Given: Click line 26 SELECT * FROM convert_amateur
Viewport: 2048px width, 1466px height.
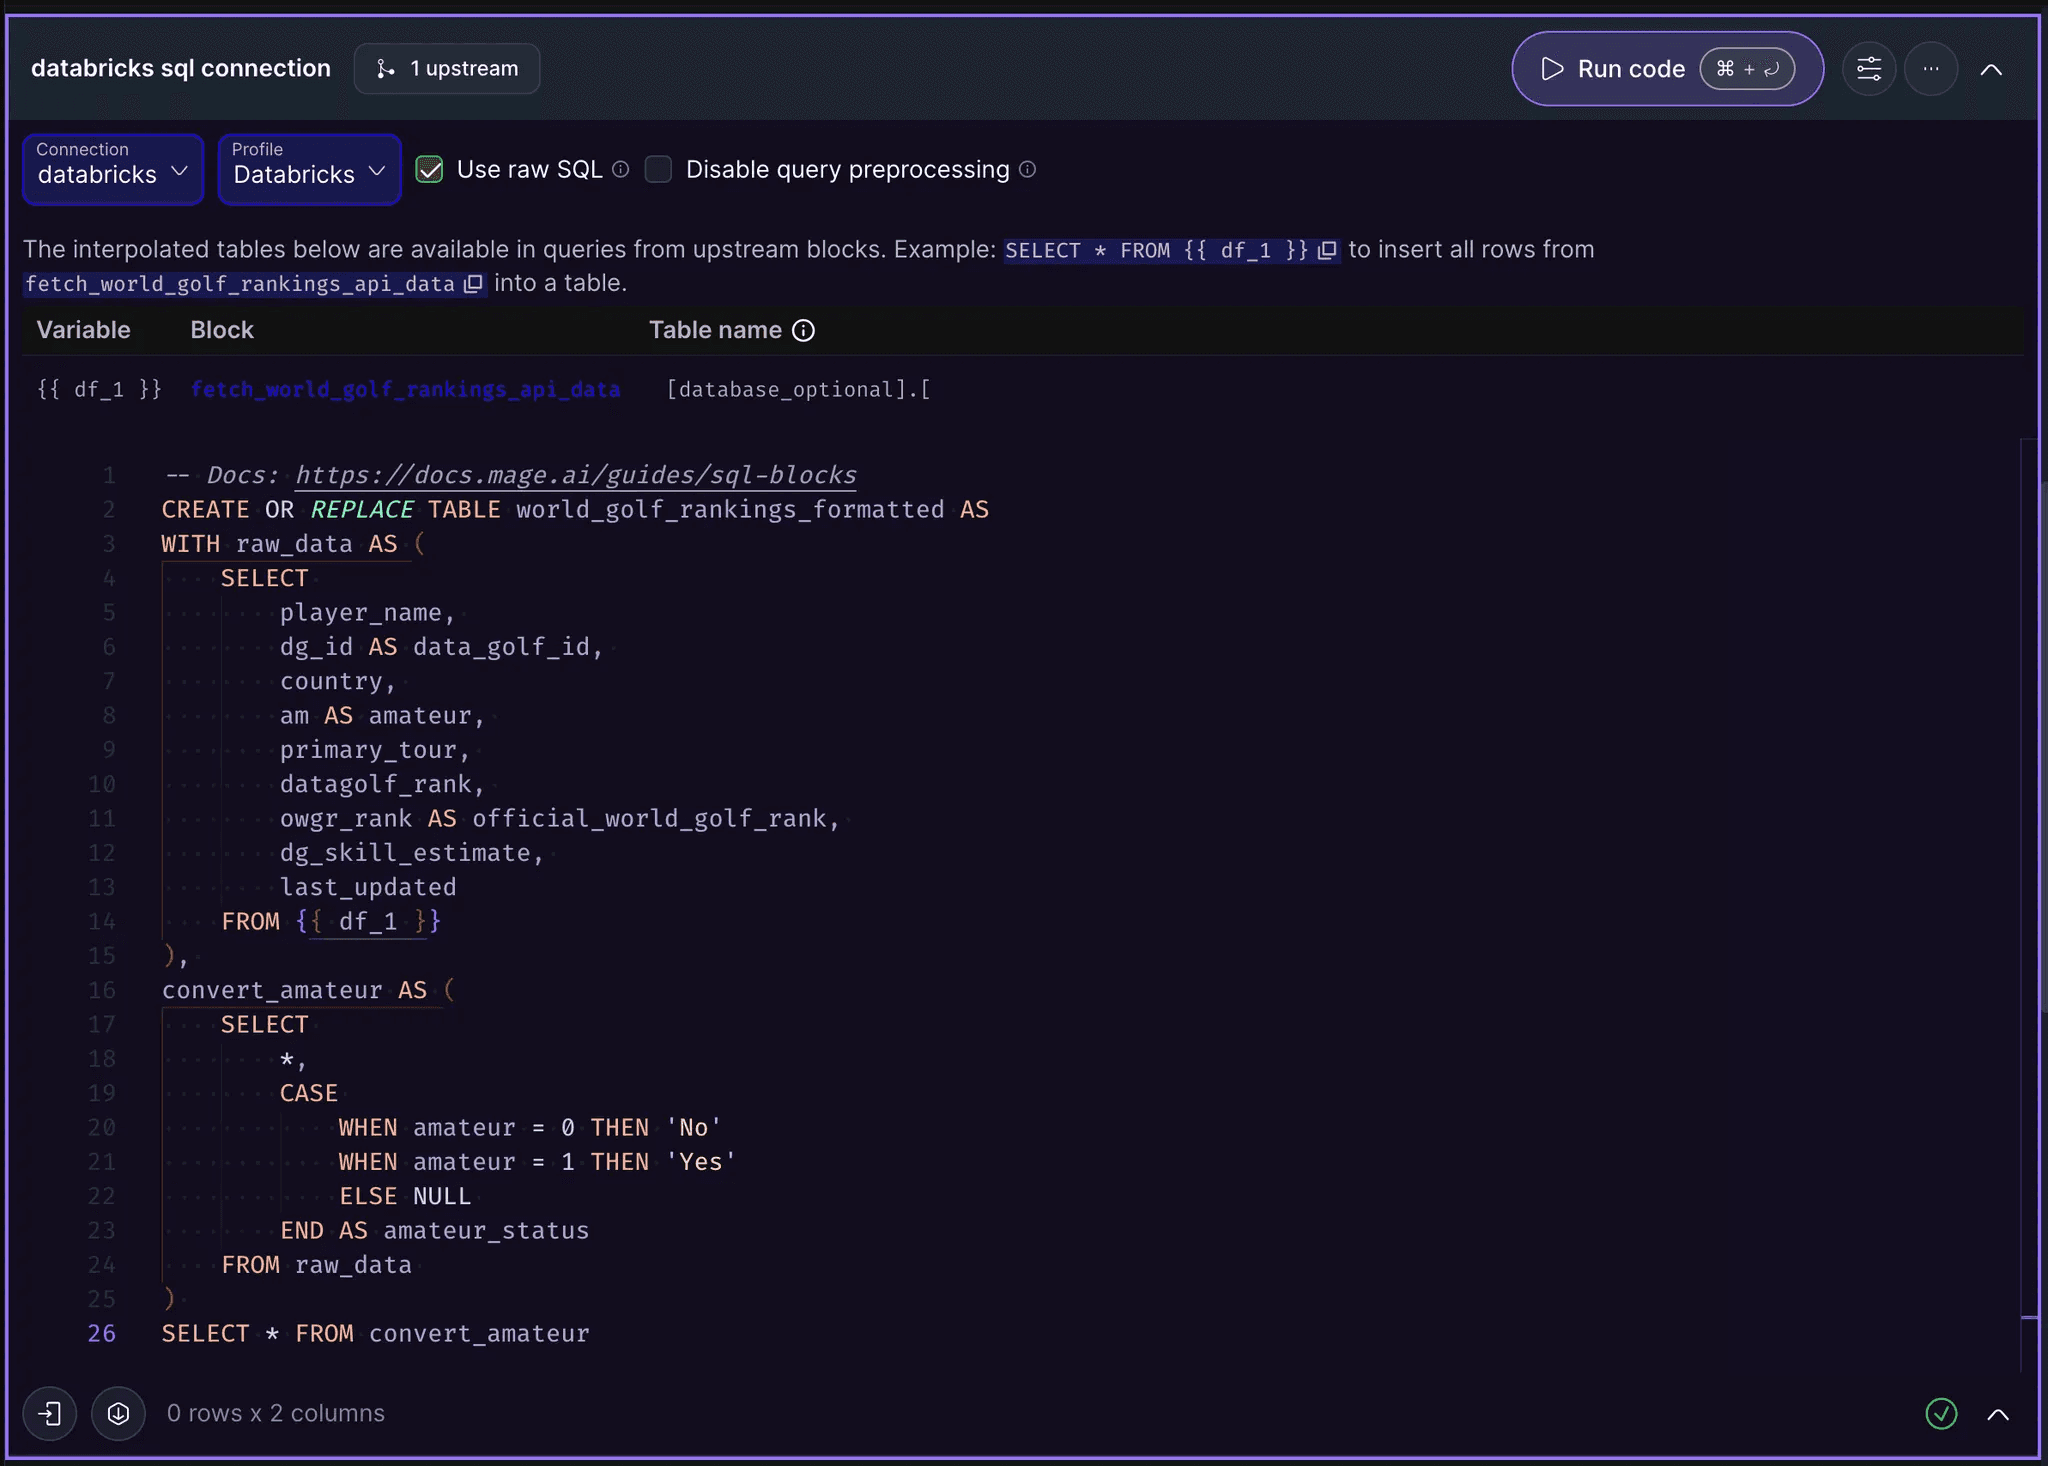Looking at the screenshot, I should click(x=376, y=1333).
